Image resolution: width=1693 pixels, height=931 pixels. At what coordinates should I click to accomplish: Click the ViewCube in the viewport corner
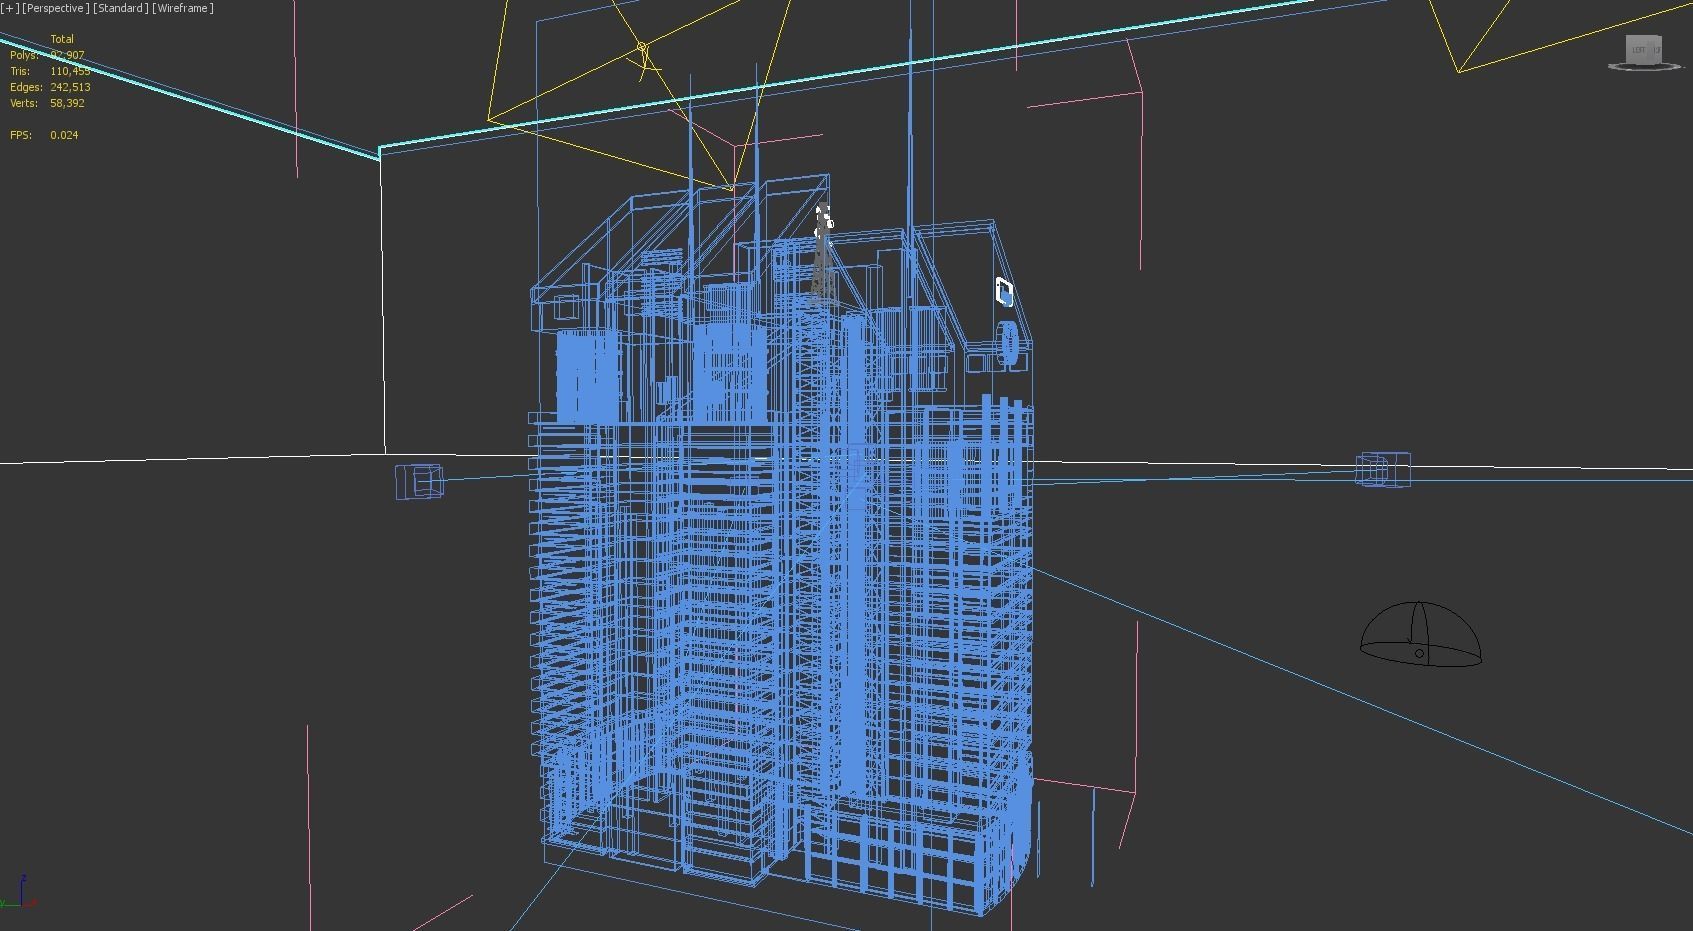(1644, 52)
